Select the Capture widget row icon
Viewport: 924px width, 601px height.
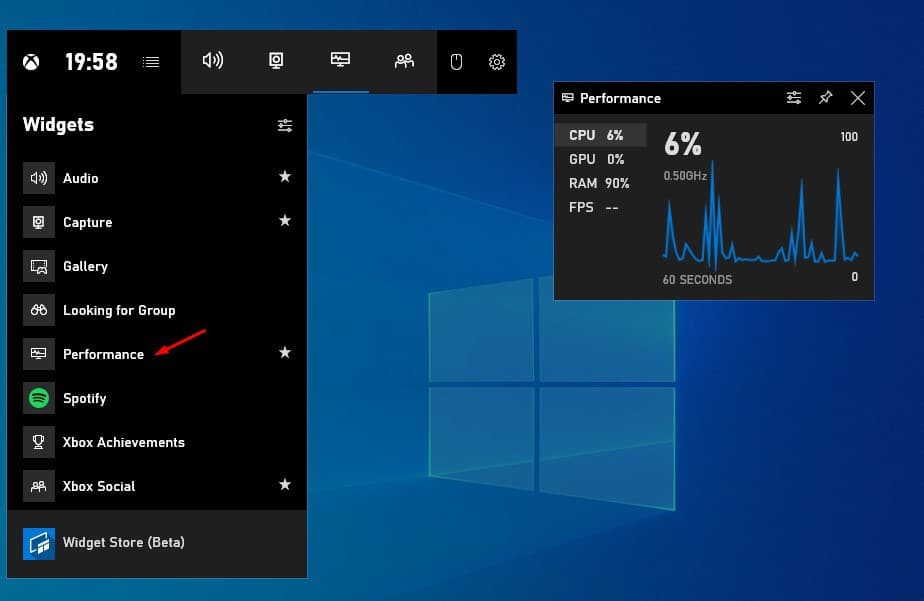tap(39, 222)
